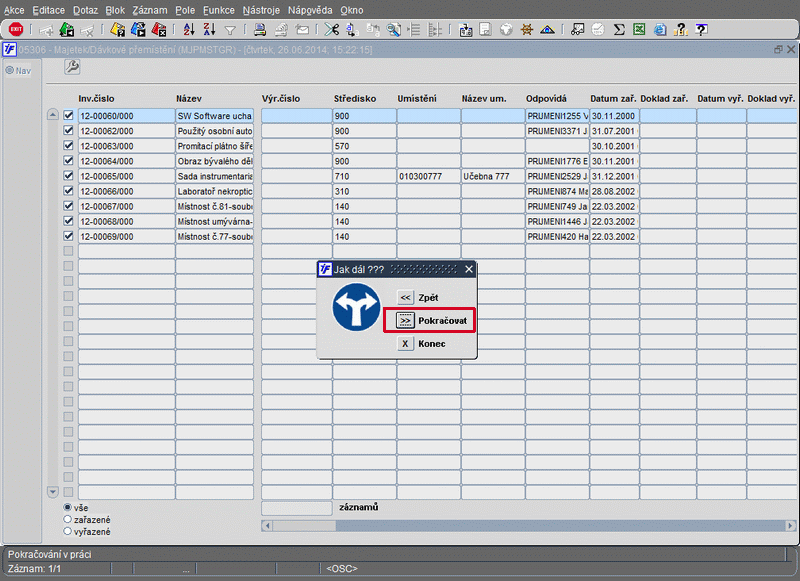This screenshot has width=800, height=581.
Task: Uncheck the checkbox for row 12-00065/000
Action: (68, 176)
